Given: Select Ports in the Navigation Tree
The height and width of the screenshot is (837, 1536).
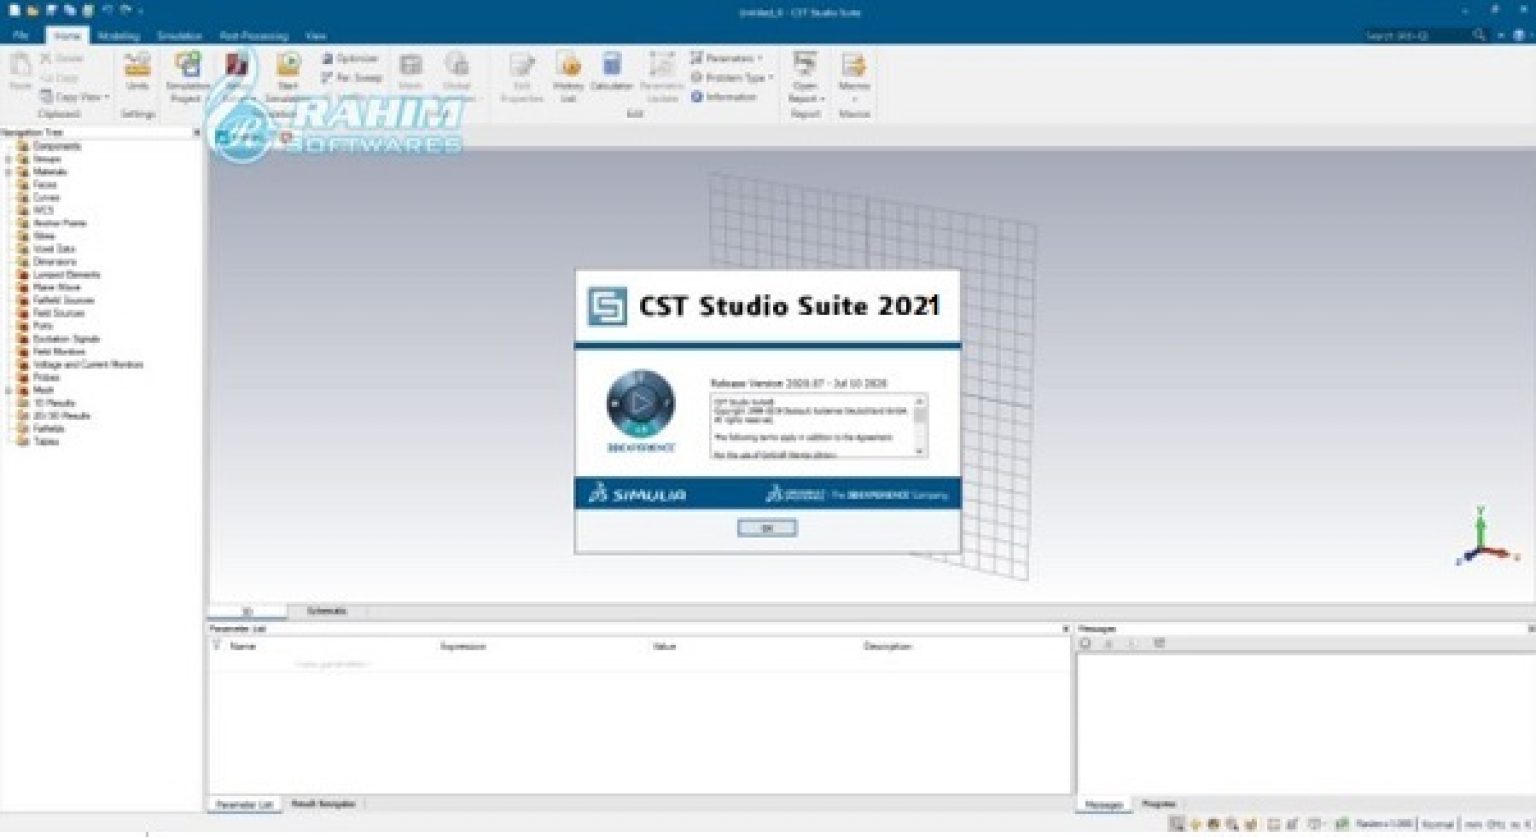Looking at the screenshot, I should [x=43, y=326].
